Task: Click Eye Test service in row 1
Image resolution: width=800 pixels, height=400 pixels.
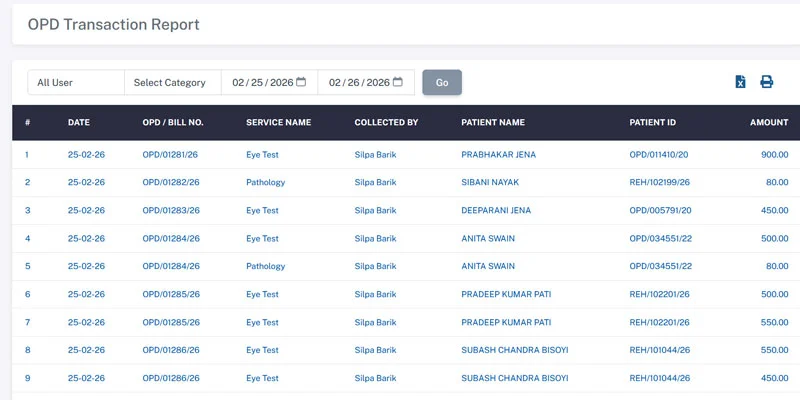Action: pos(262,155)
